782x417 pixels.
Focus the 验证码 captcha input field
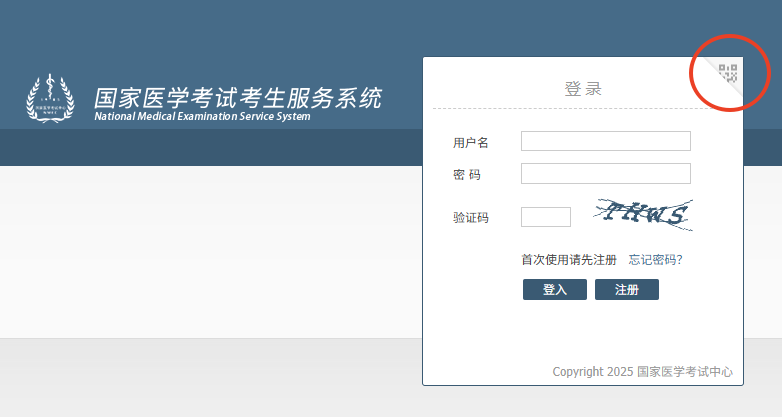(546, 217)
